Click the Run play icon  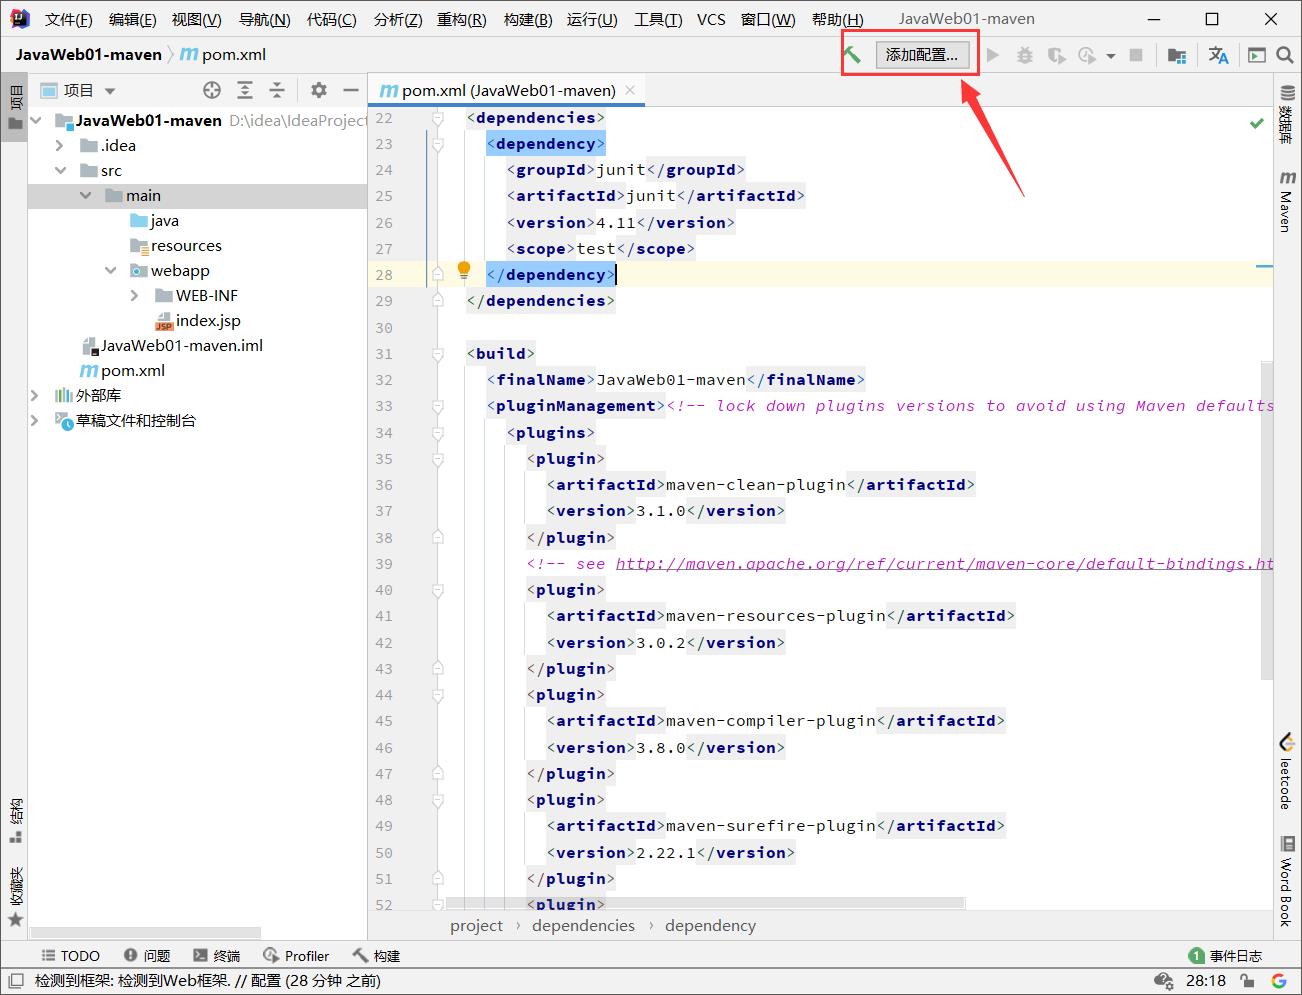click(x=993, y=55)
